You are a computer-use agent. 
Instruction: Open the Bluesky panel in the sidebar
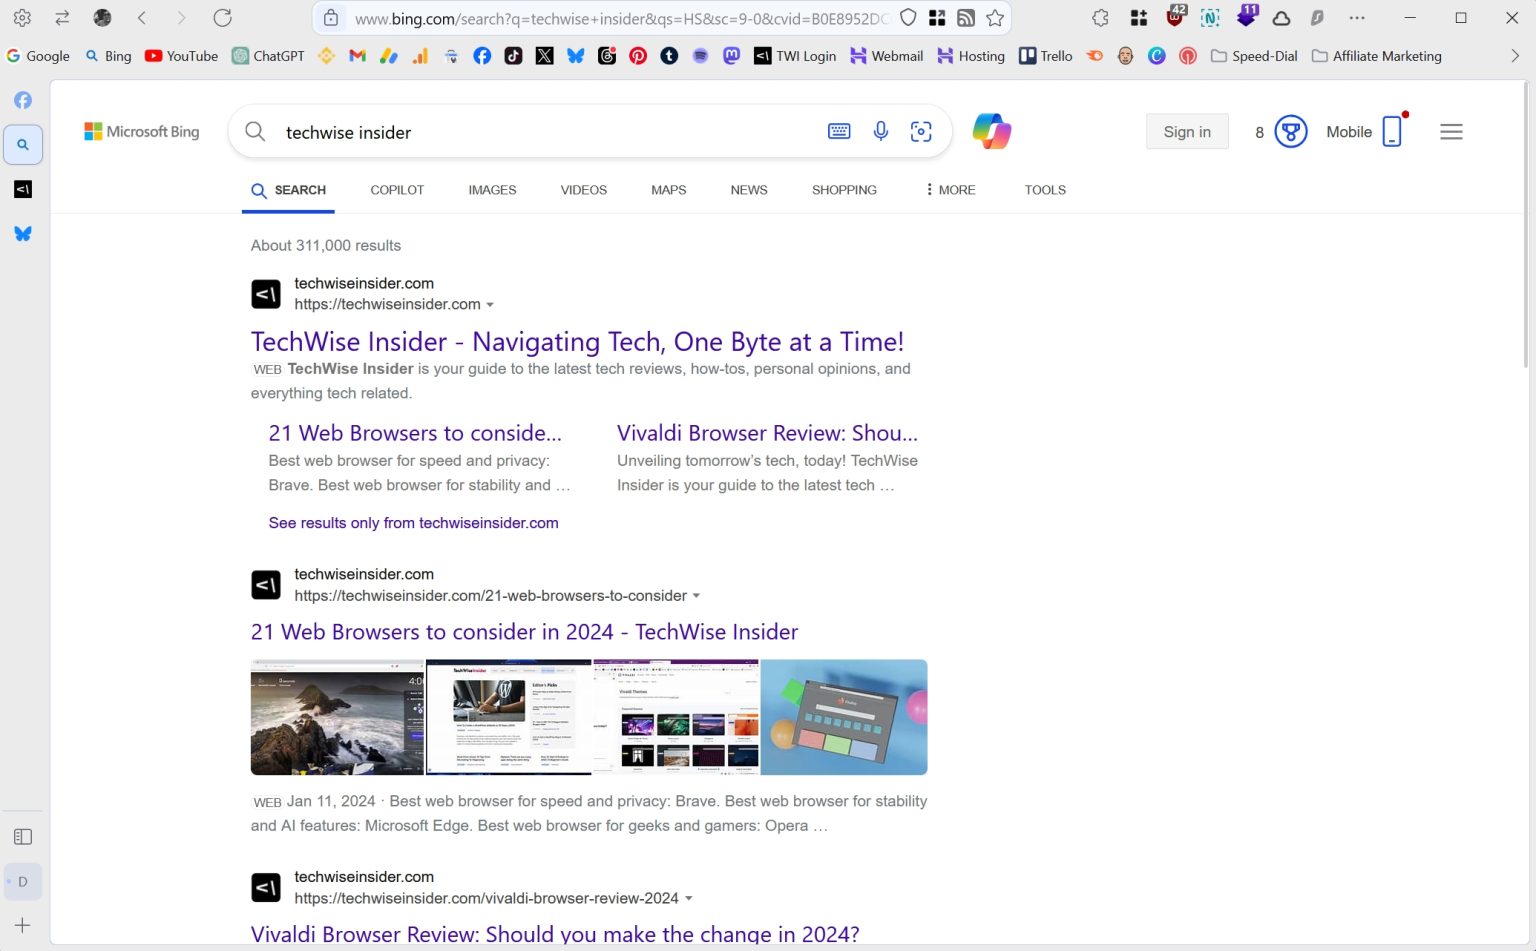tap(23, 233)
